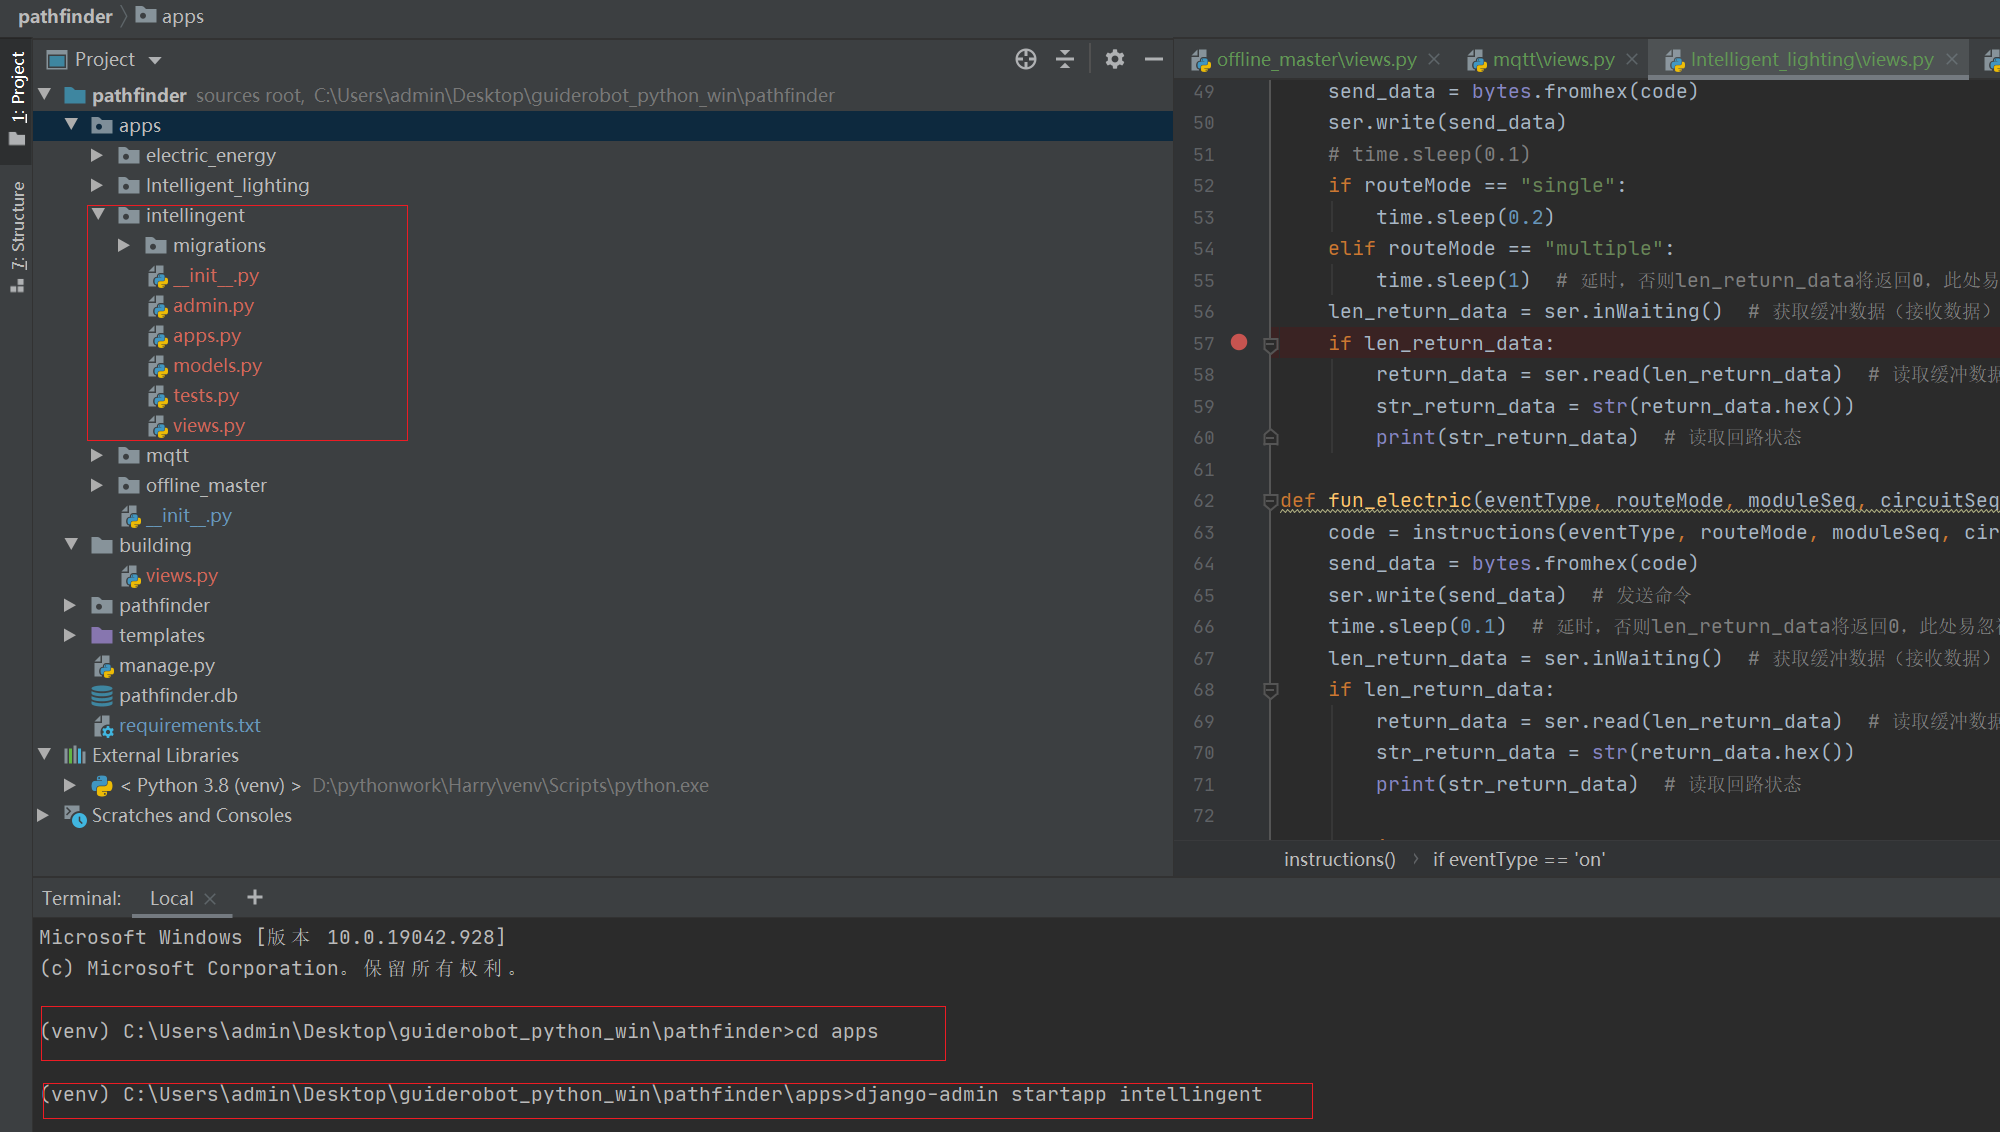Screen dimensions: 2000x1132
Task: Close the offline_master\views.py editor tab
Action: (1434, 60)
